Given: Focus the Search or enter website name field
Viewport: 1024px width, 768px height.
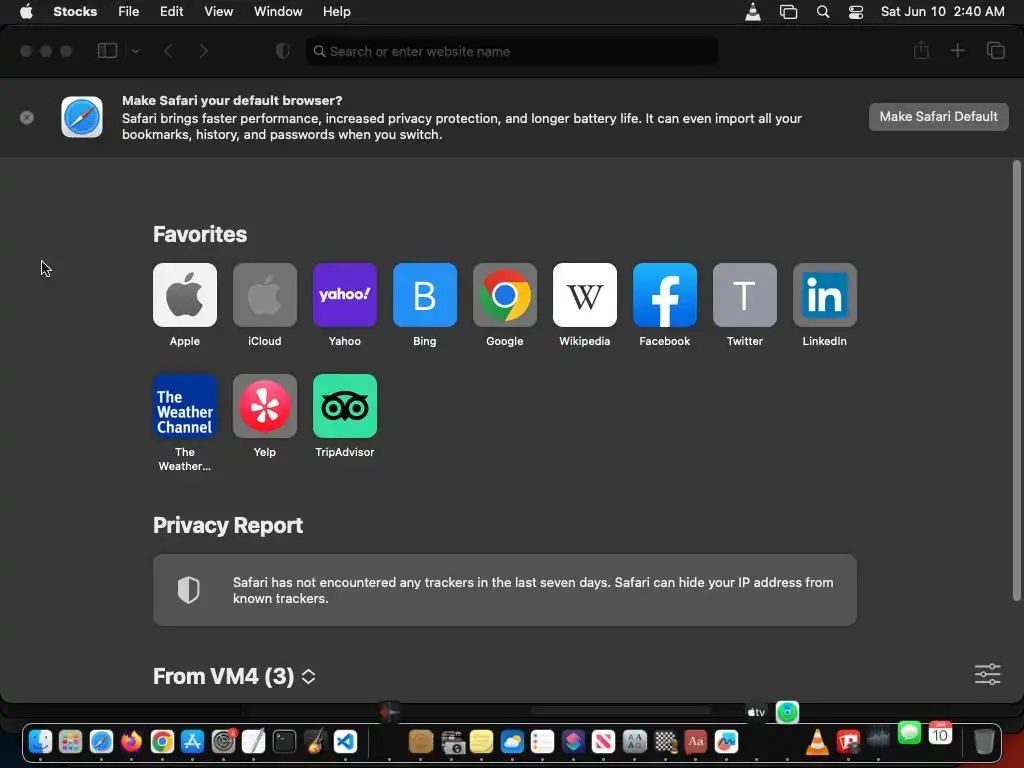Looking at the screenshot, I should [x=512, y=51].
